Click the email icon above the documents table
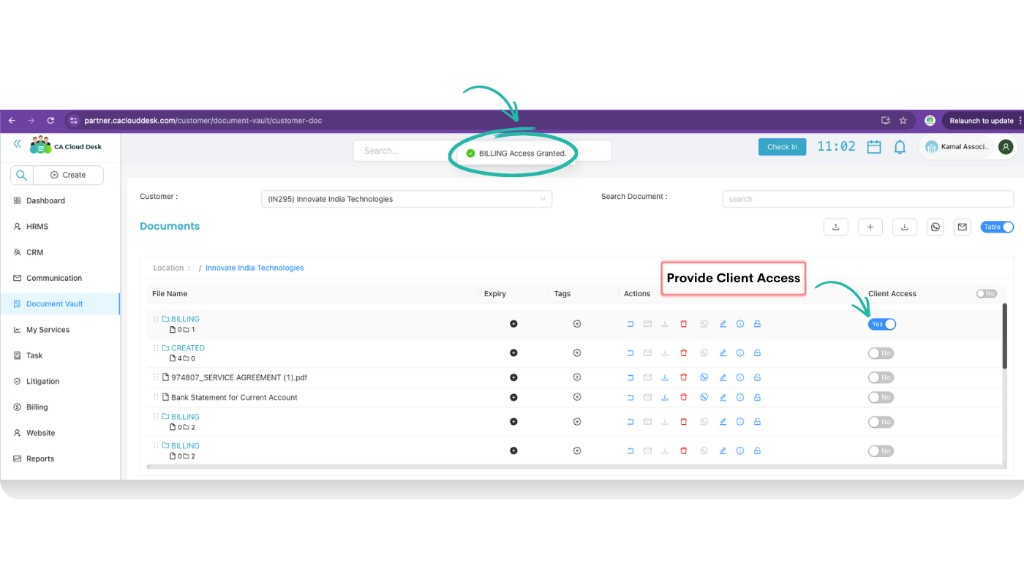This screenshot has width=1024, height=585. click(x=962, y=227)
